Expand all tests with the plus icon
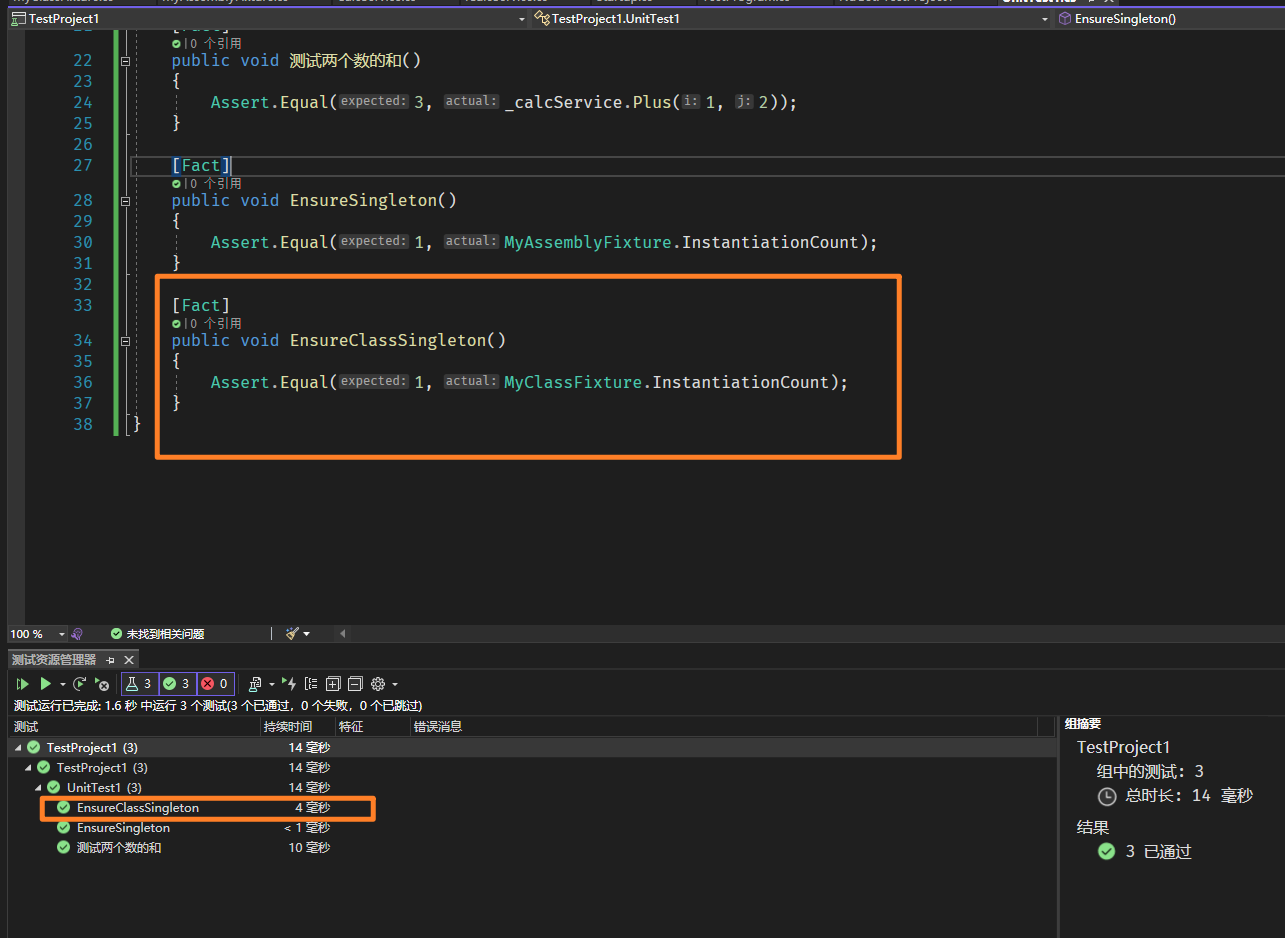 click(x=333, y=684)
